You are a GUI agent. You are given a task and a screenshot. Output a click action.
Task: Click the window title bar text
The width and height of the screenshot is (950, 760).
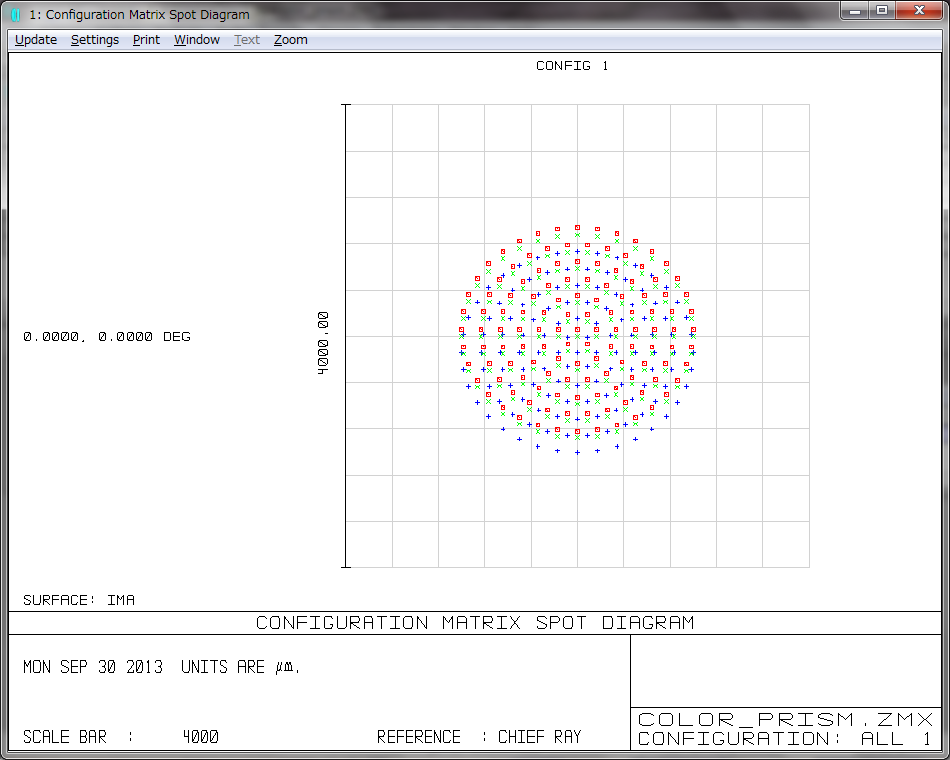[139, 15]
